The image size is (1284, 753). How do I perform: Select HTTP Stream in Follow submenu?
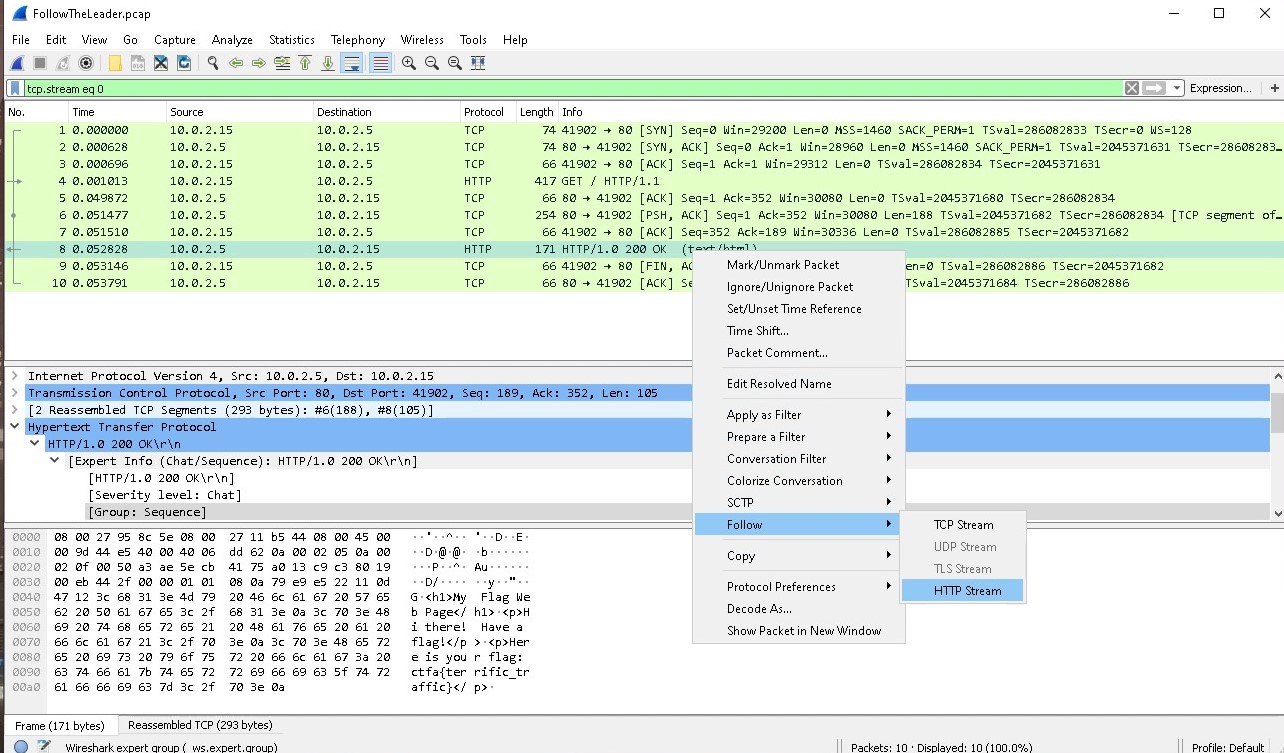point(964,591)
